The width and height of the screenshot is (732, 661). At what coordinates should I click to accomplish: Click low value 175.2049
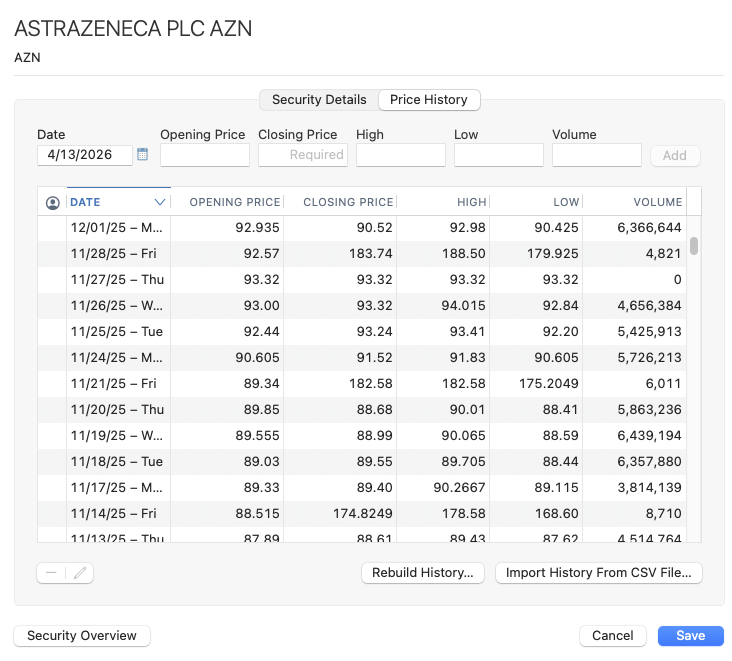tap(549, 383)
